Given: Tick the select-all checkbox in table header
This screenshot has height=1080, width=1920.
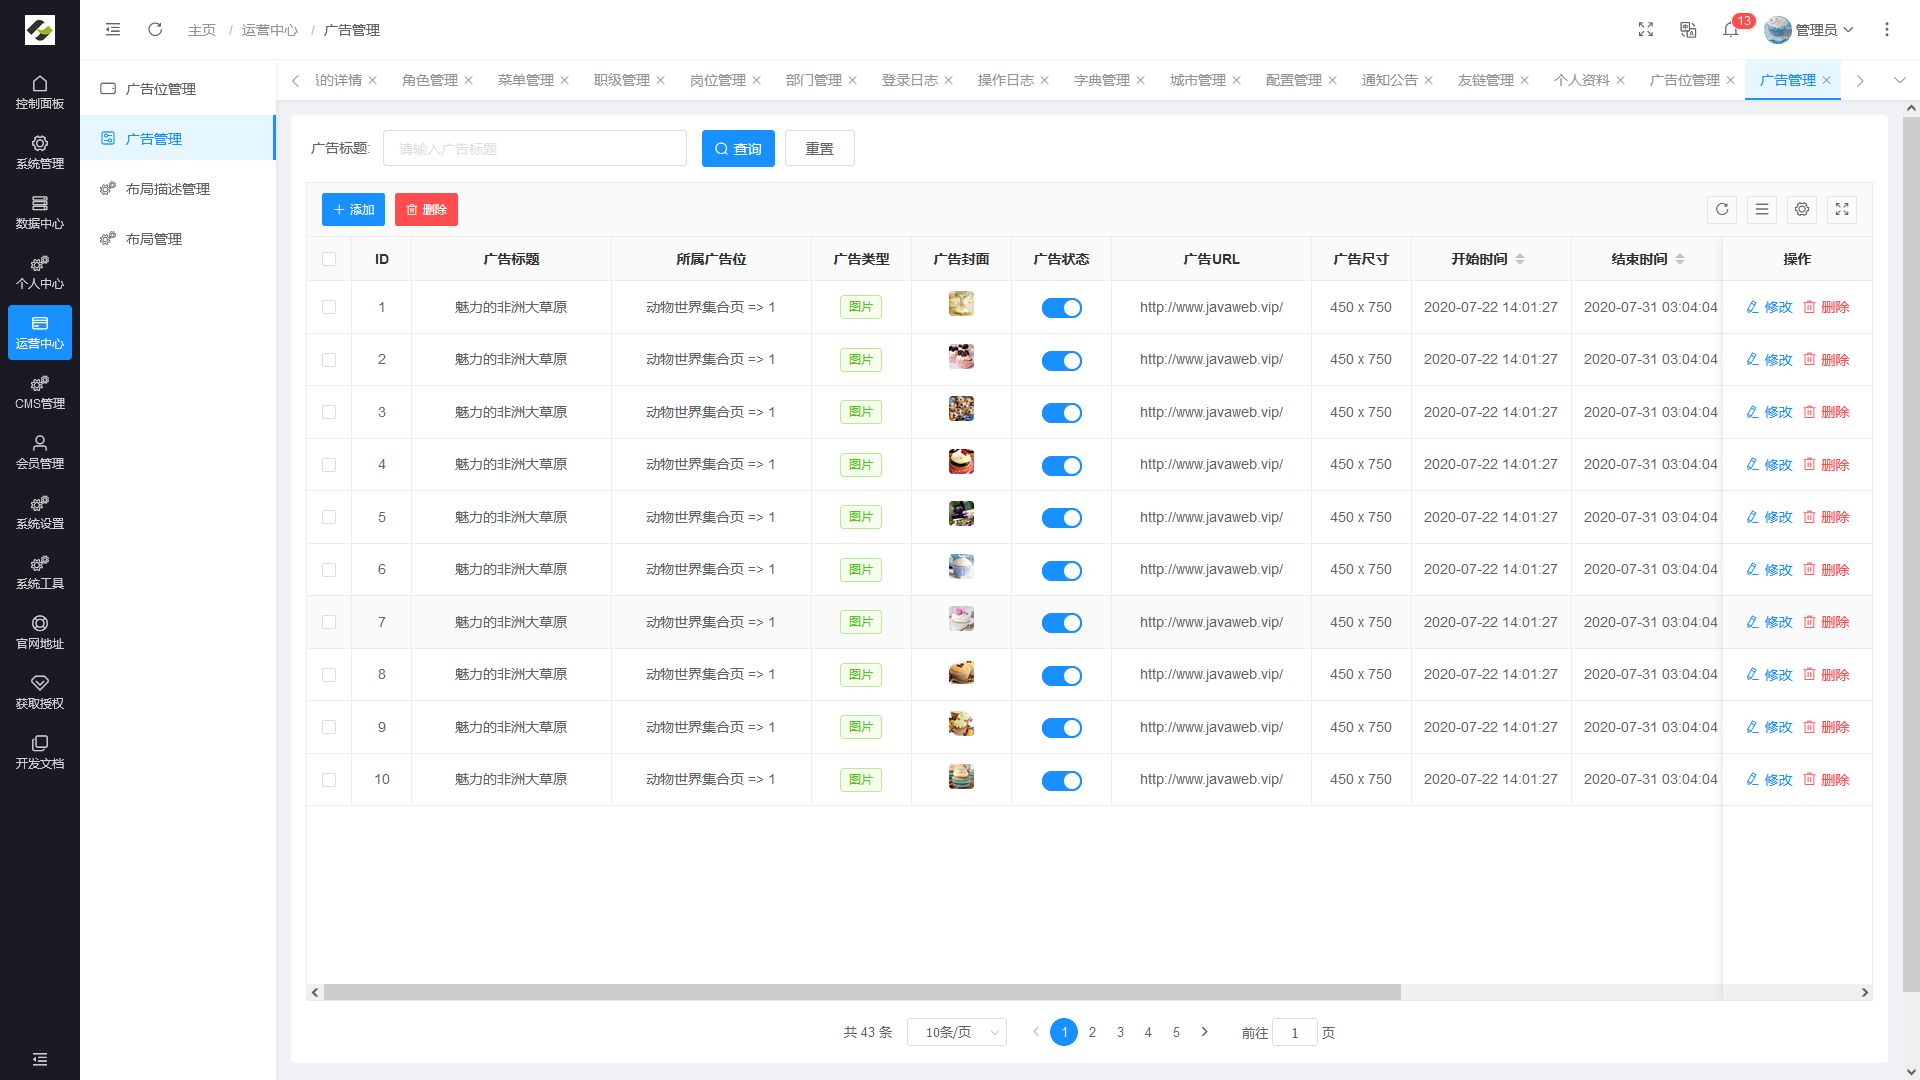Looking at the screenshot, I should coord(329,259).
